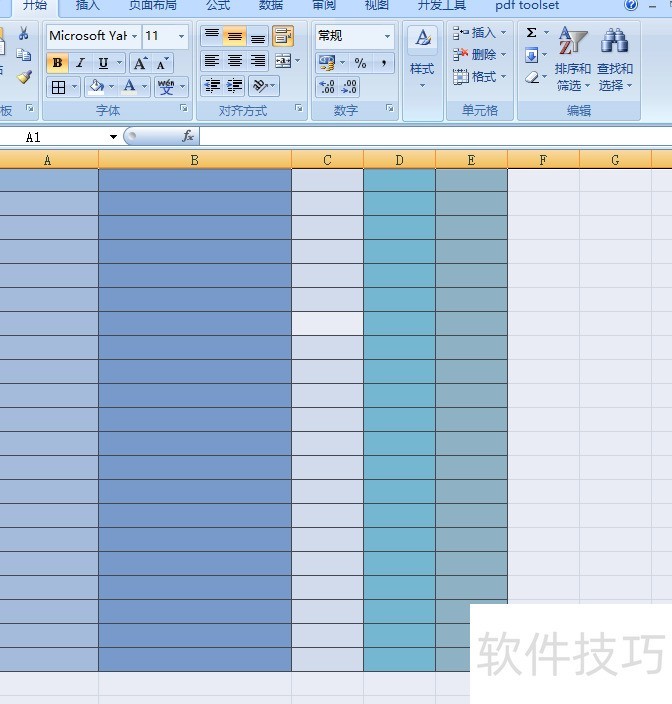Decrease decimal places
This screenshot has height=704, width=672.
349,87
